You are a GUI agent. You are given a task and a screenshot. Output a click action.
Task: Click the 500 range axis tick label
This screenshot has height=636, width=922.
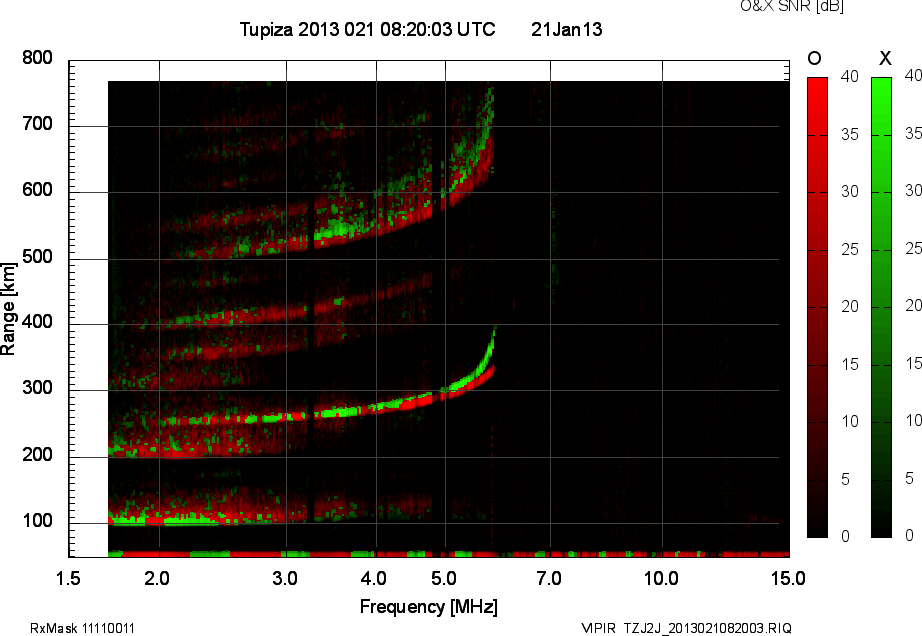(x=37, y=256)
